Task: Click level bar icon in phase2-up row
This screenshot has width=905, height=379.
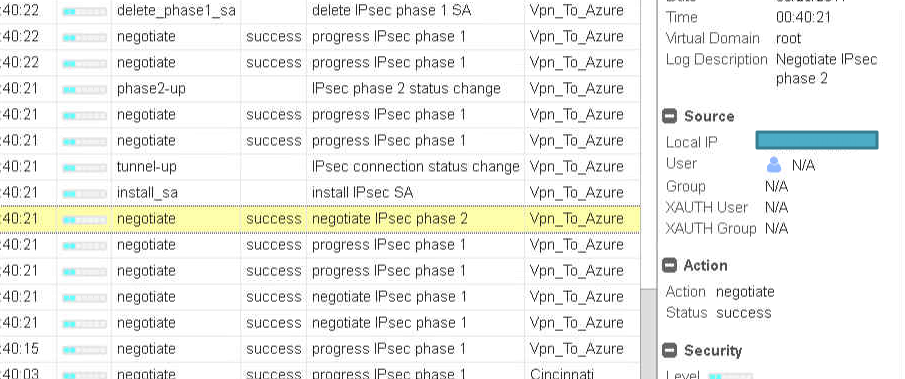Action: (84, 89)
